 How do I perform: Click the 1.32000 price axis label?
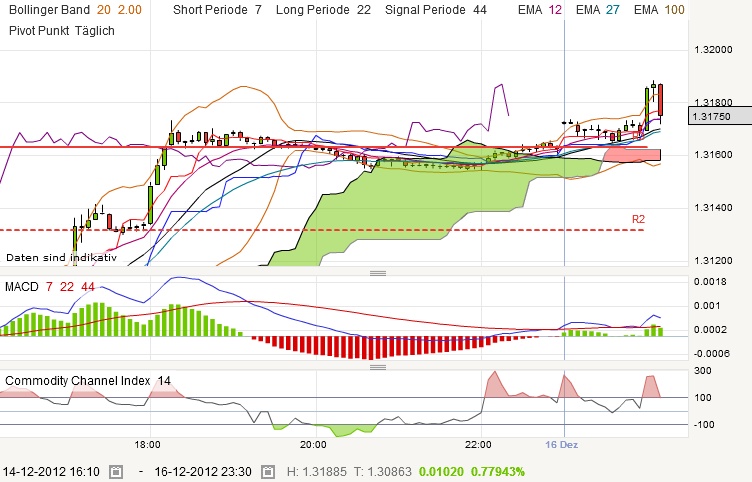click(713, 50)
